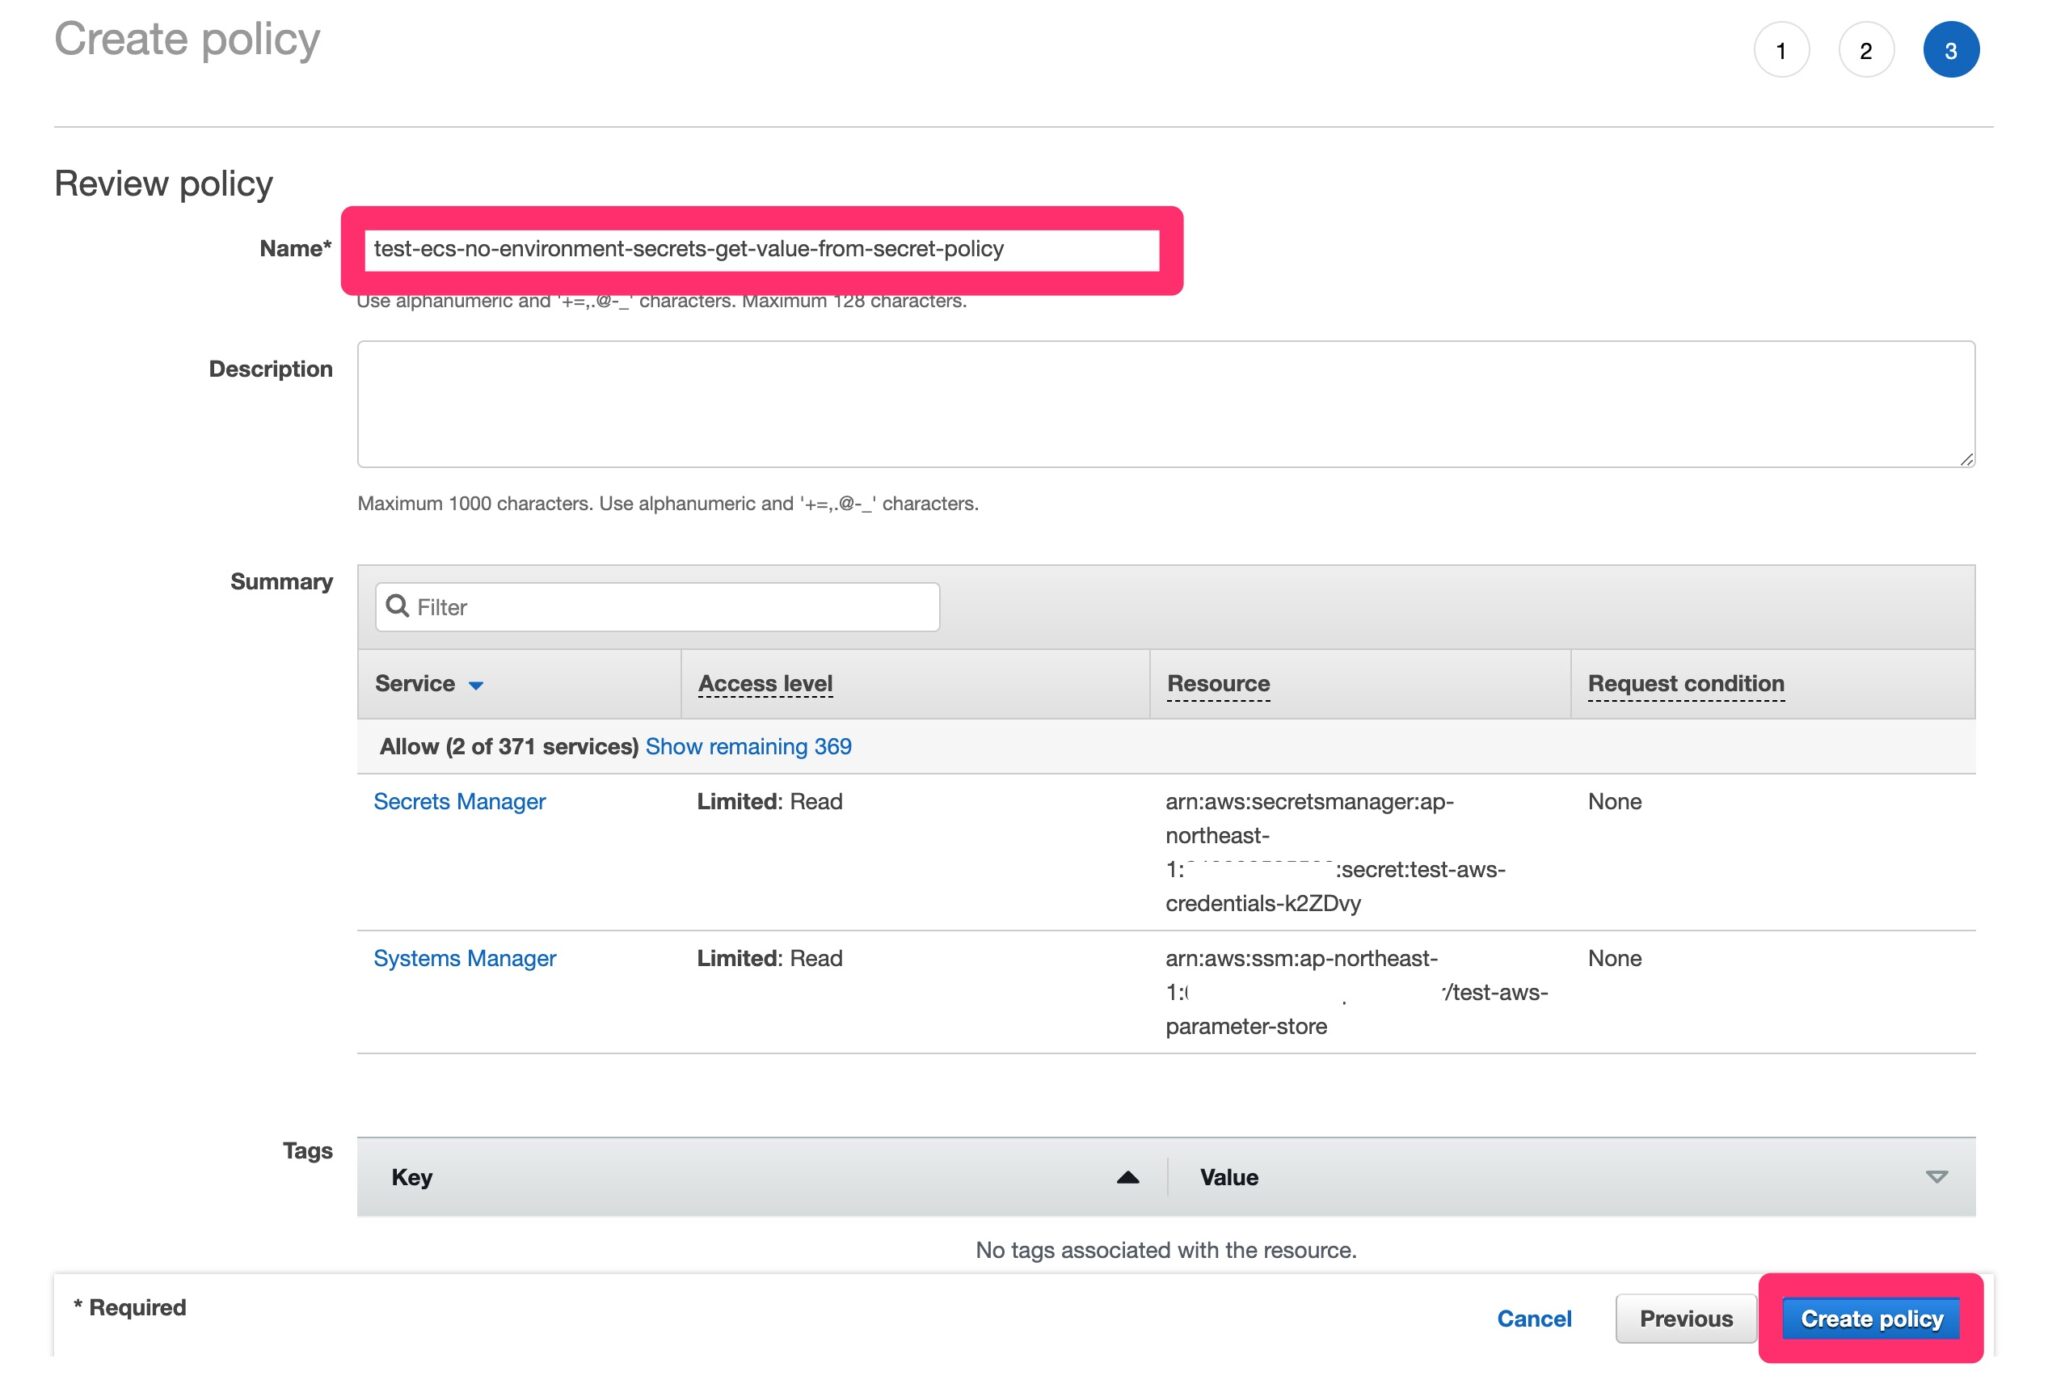Click the Access level column header
The image size is (2048, 1397).
(765, 684)
